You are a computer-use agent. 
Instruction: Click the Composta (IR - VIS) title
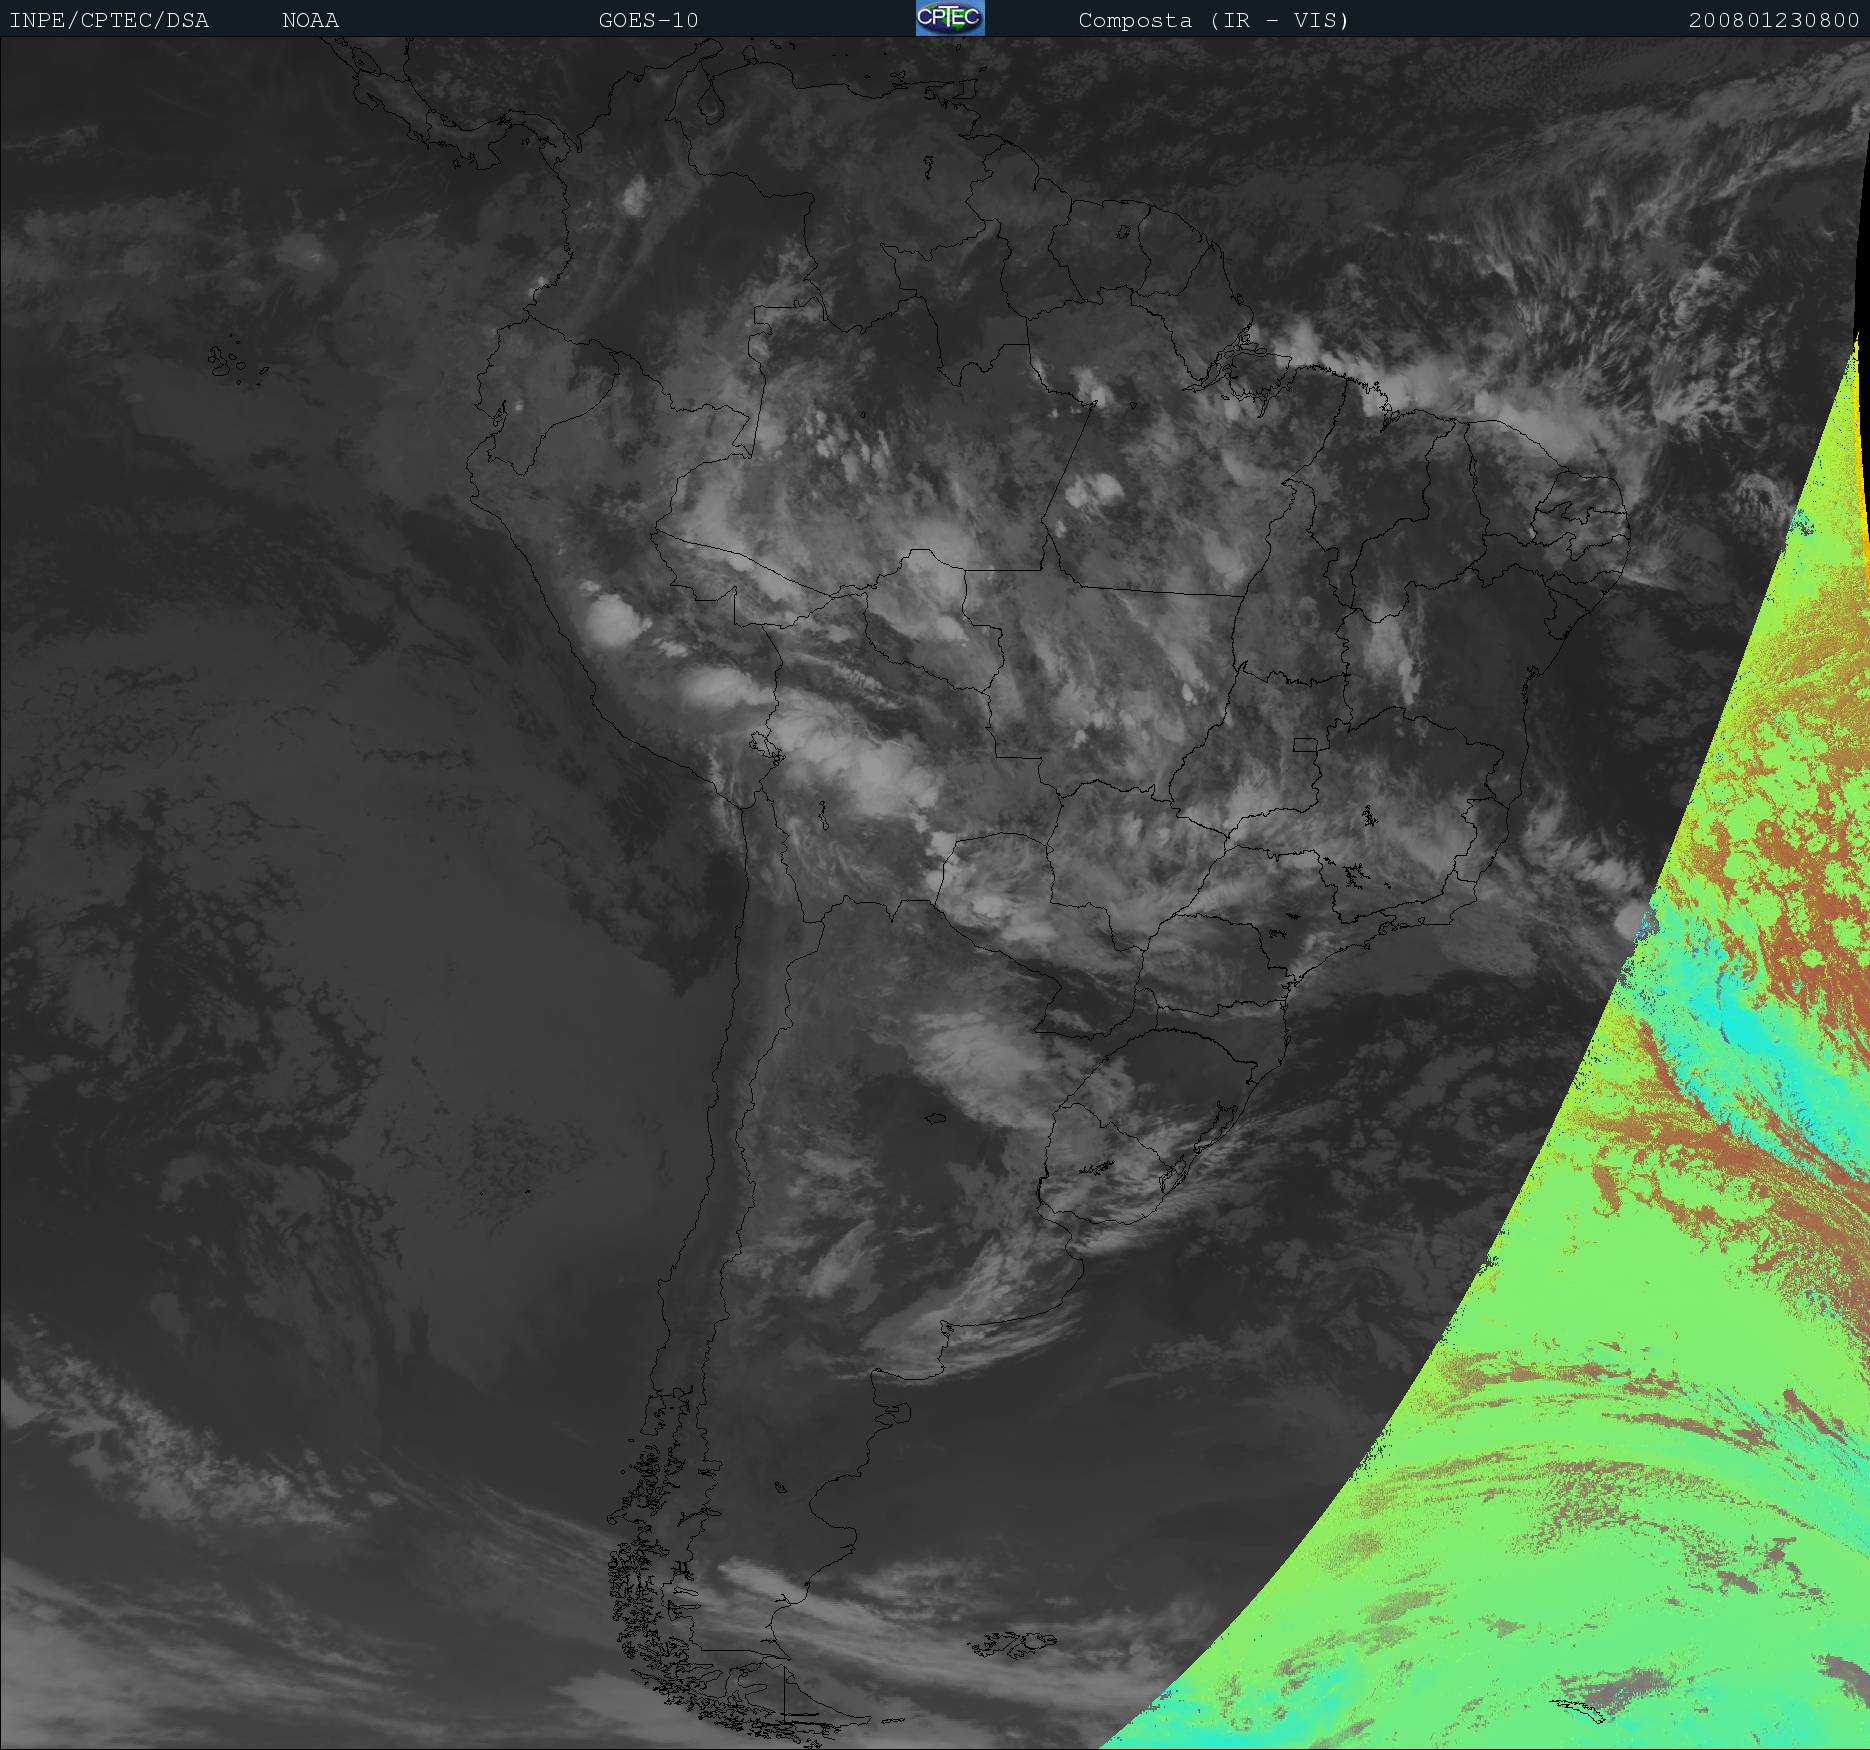pos(1213,20)
